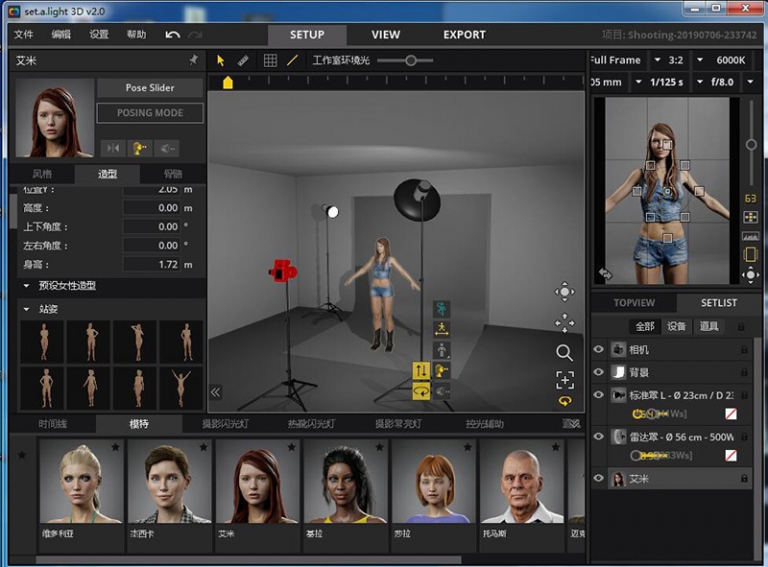Toggle lock on 艾米 setlist row
Screen dimensions: 768x567
(x=744, y=478)
